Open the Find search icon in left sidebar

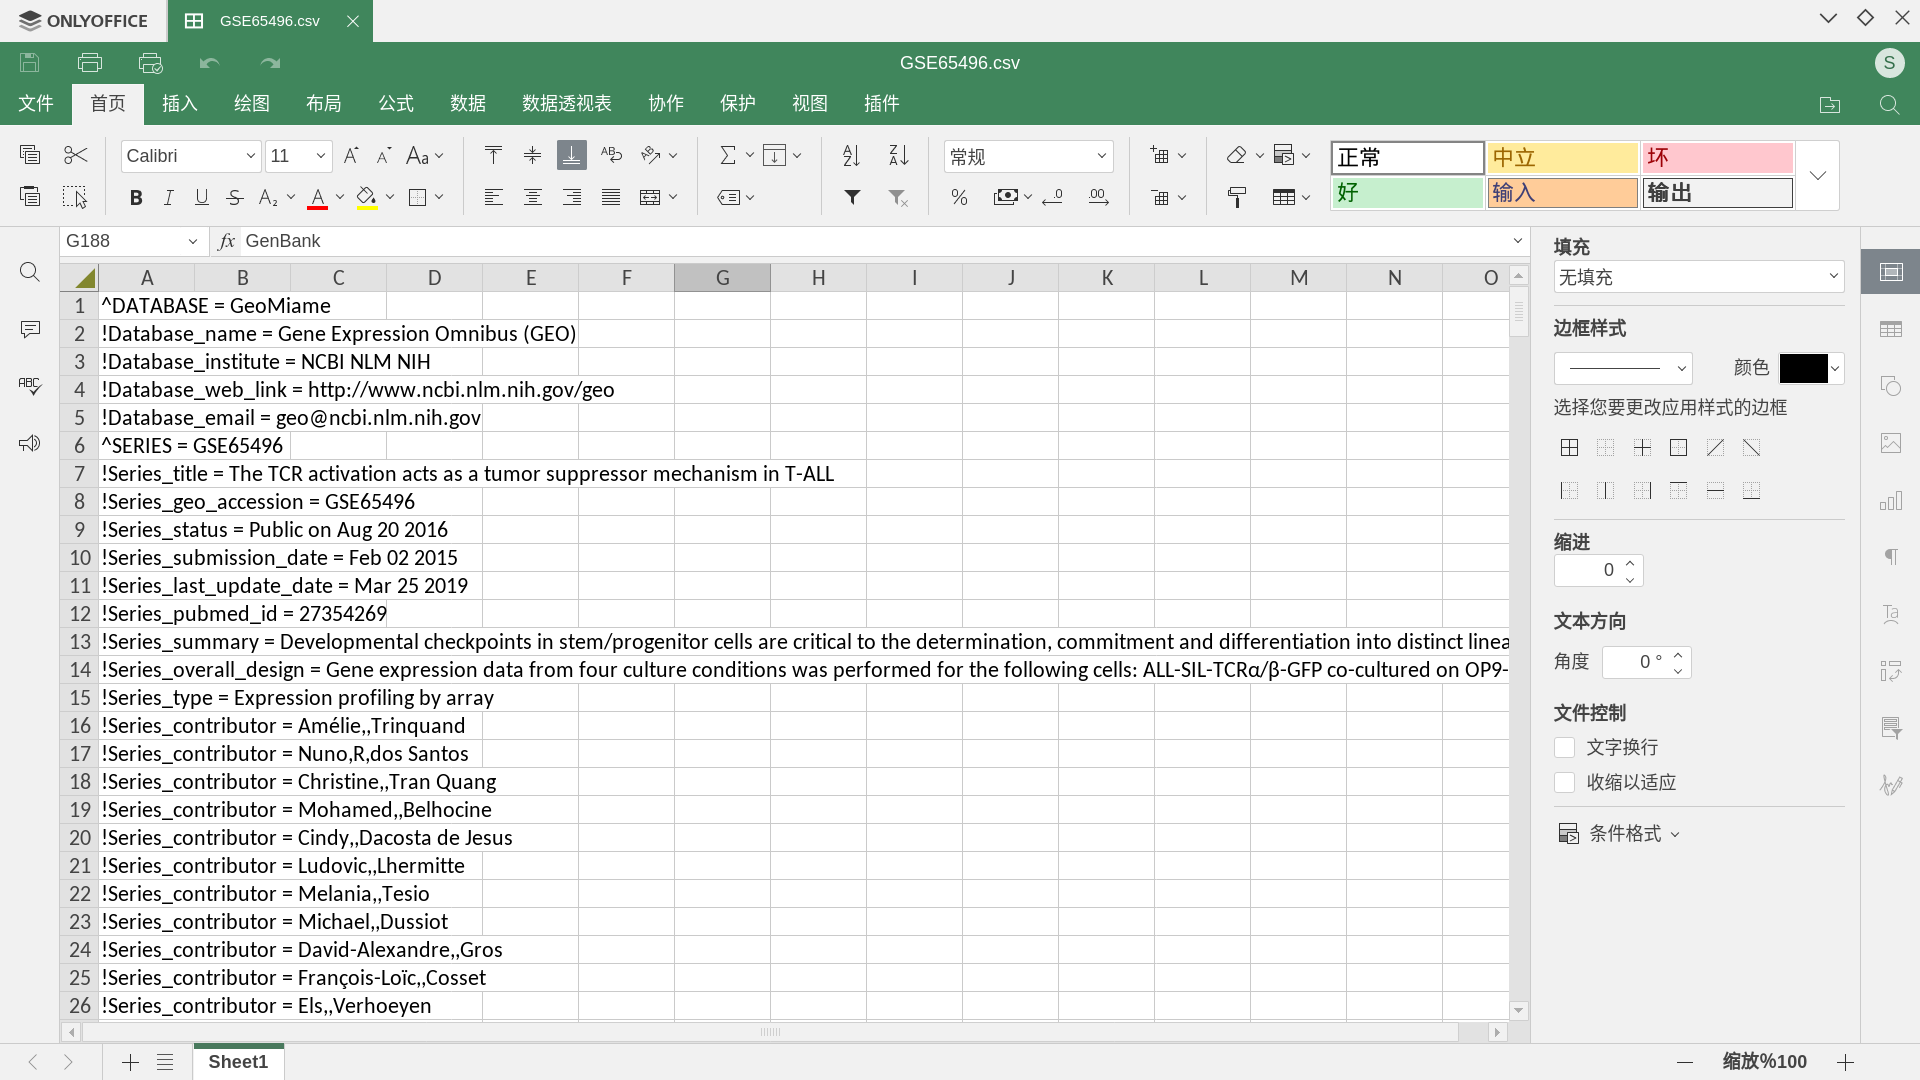coord(30,271)
